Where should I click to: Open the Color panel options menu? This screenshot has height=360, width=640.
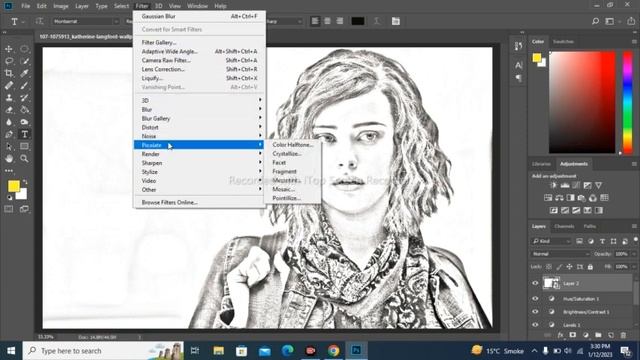(634, 42)
